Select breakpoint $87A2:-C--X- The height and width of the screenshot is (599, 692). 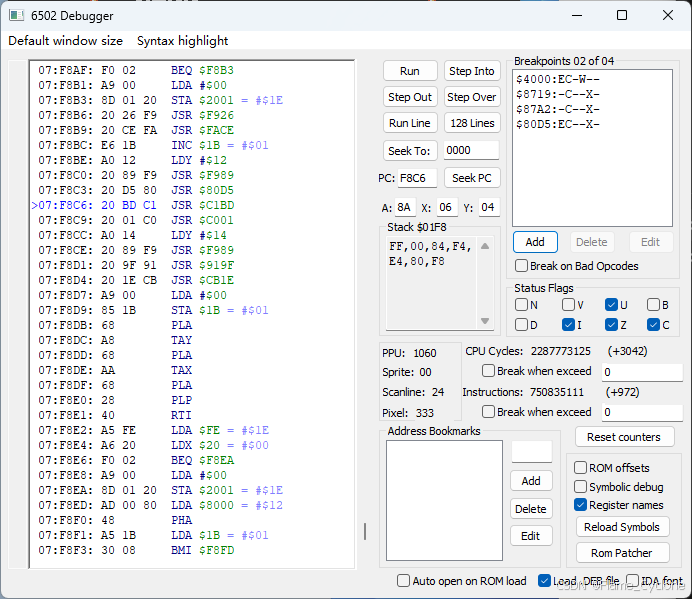point(592,109)
